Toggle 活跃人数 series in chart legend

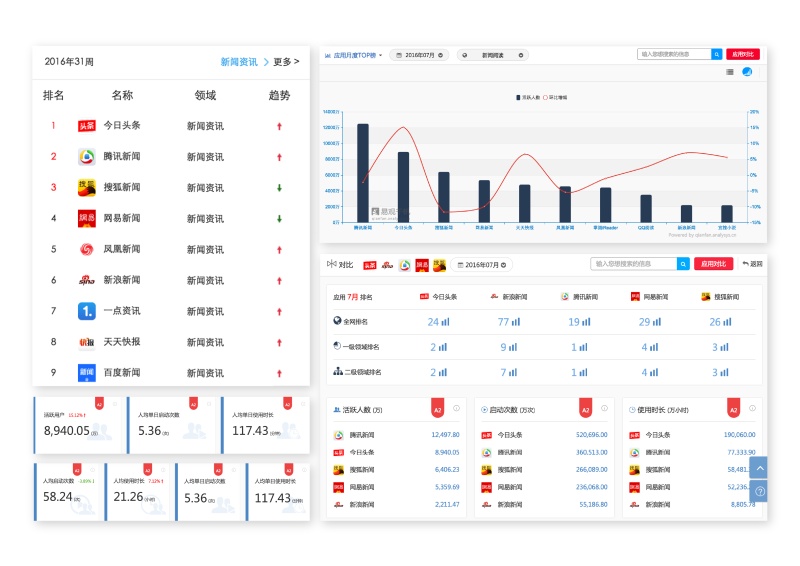point(528,97)
